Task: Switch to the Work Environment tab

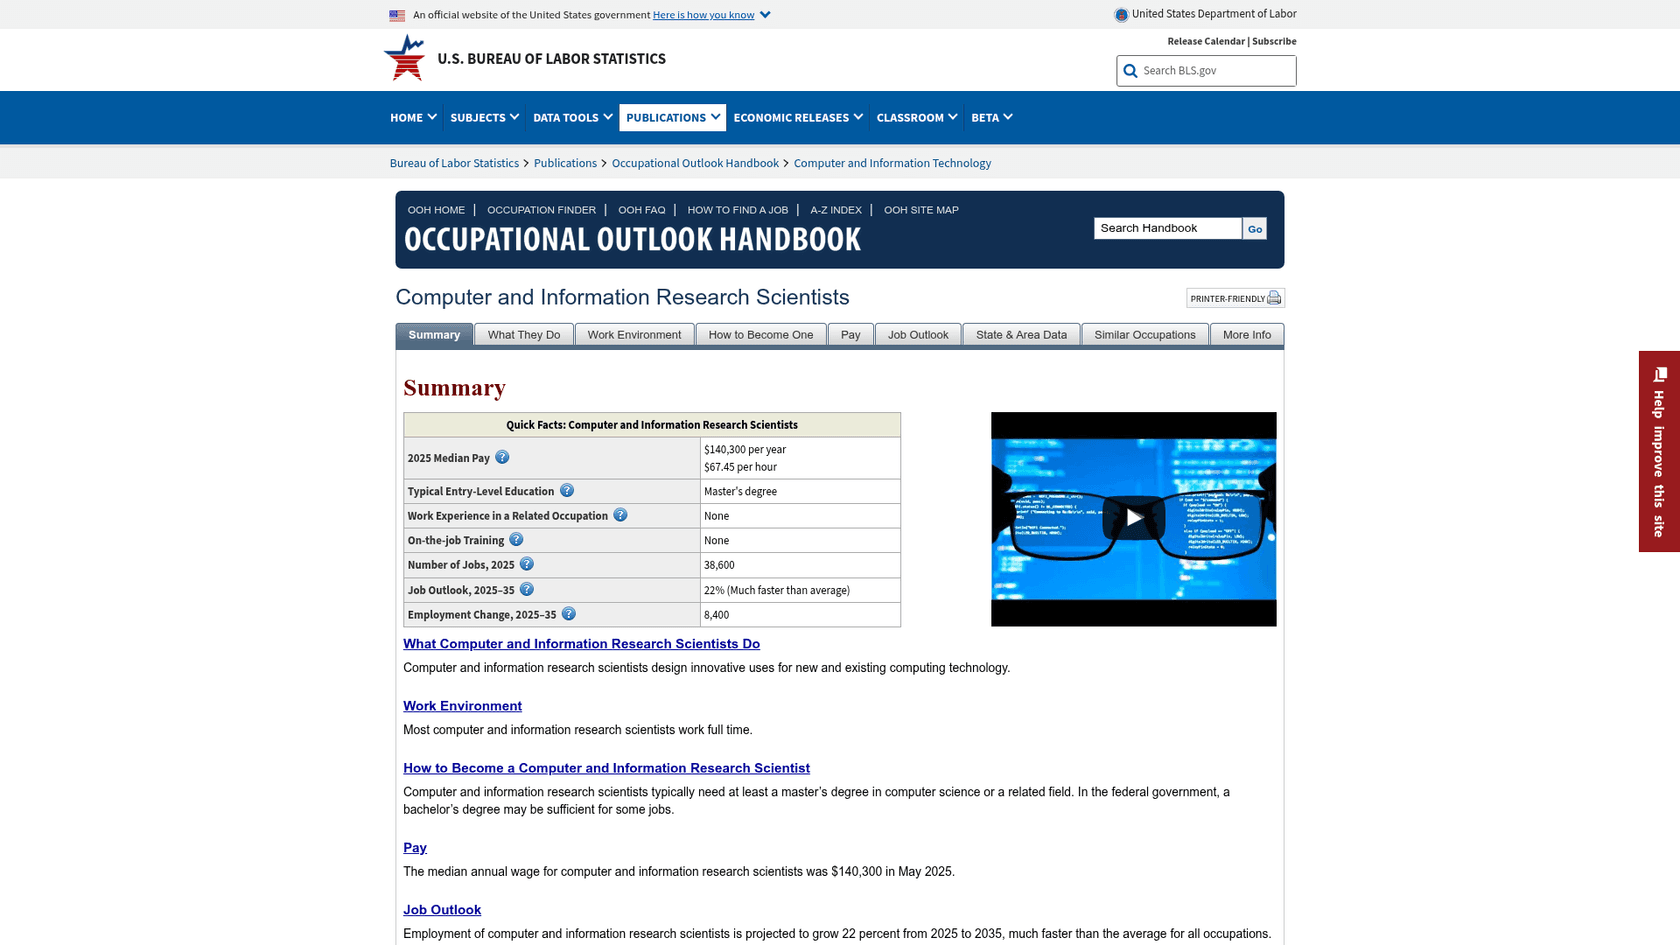Action: click(x=634, y=335)
